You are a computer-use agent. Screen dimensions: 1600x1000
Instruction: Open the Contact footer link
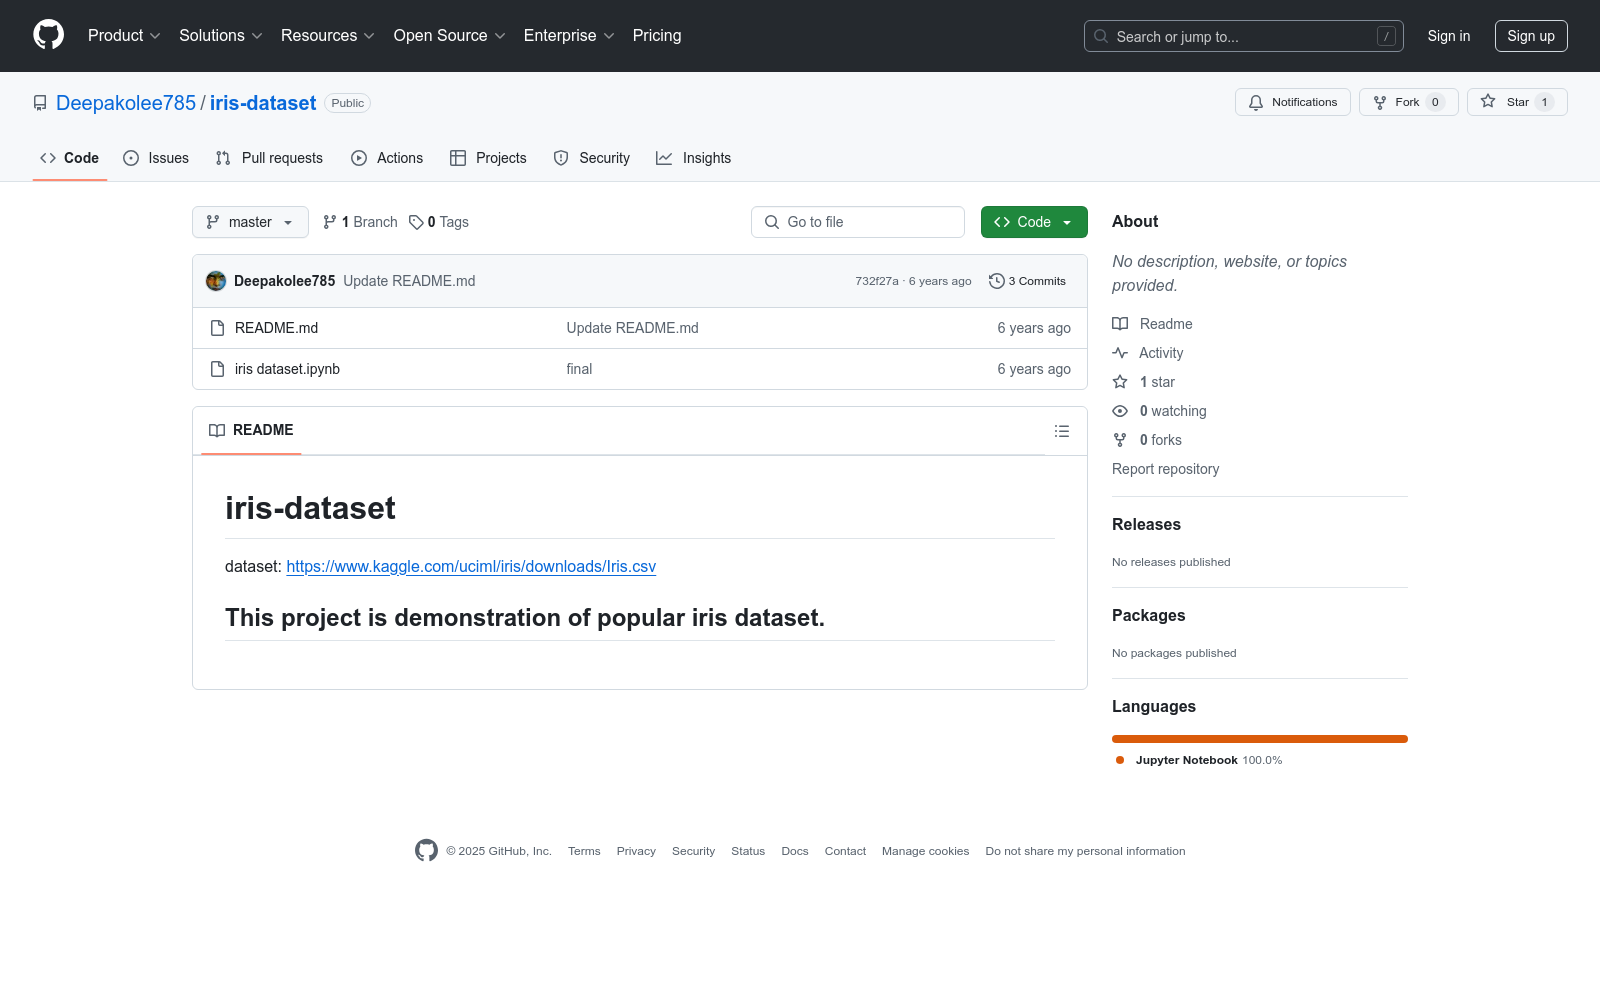845,851
